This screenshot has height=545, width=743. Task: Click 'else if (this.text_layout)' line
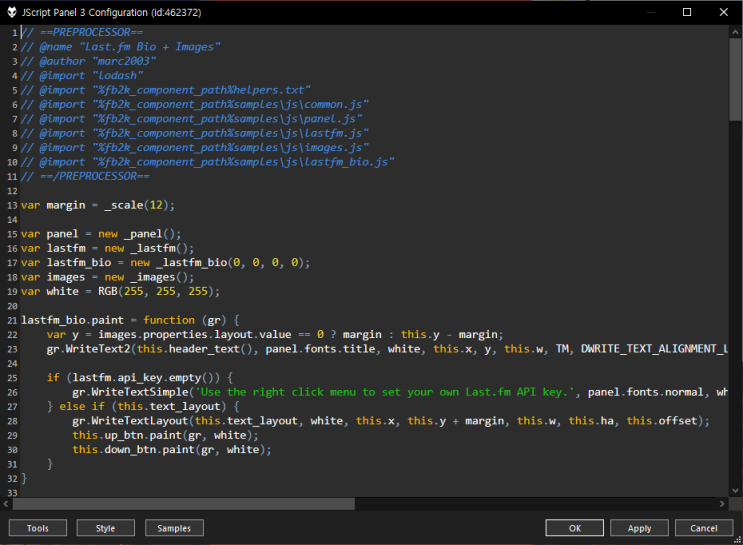coord(143,407)
